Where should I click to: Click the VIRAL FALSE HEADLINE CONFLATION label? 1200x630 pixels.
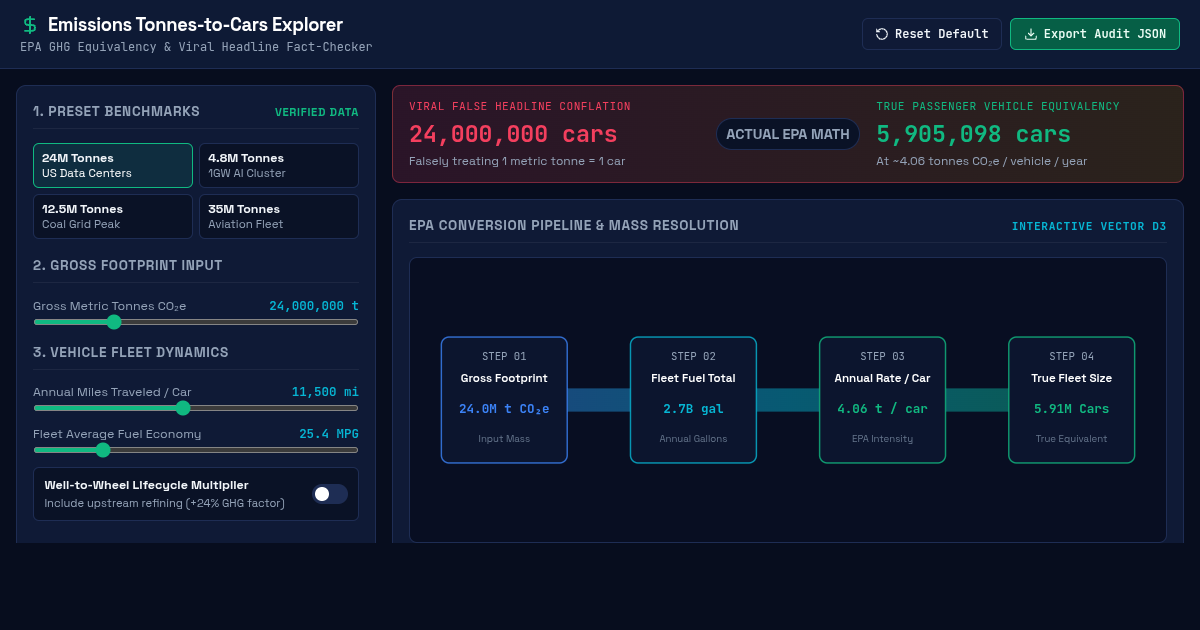coord(520,106)
